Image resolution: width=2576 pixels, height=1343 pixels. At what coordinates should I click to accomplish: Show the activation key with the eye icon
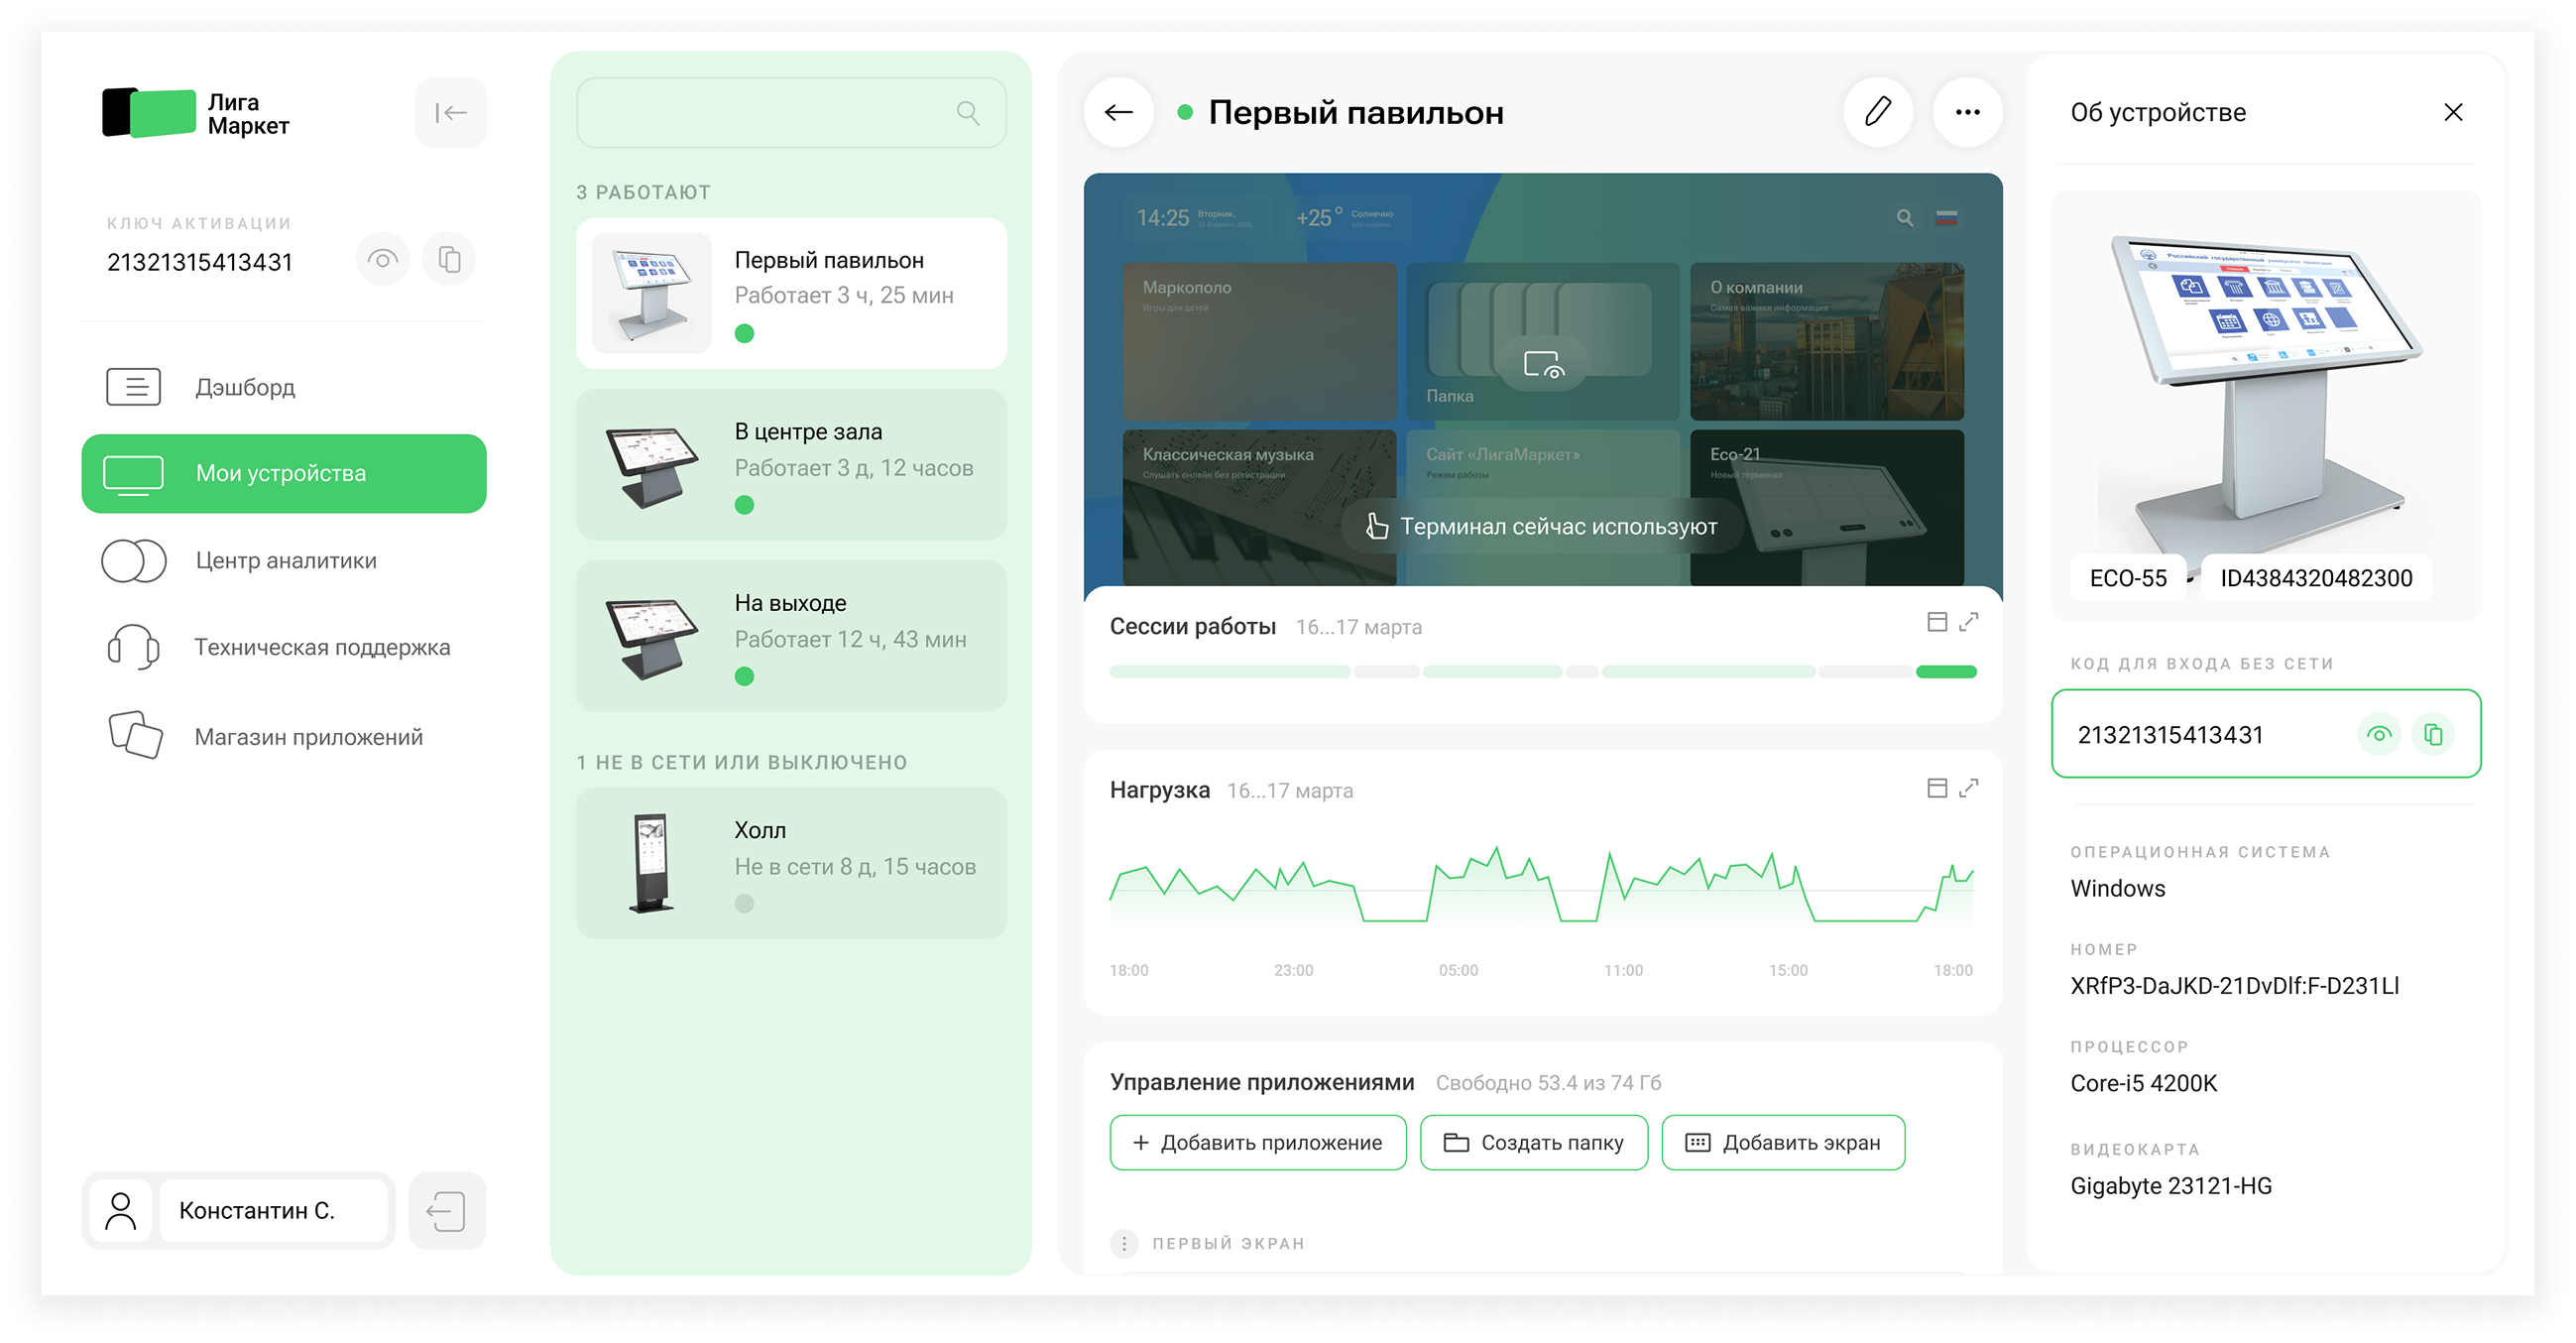pyautogui.click(x=382, y=260)
